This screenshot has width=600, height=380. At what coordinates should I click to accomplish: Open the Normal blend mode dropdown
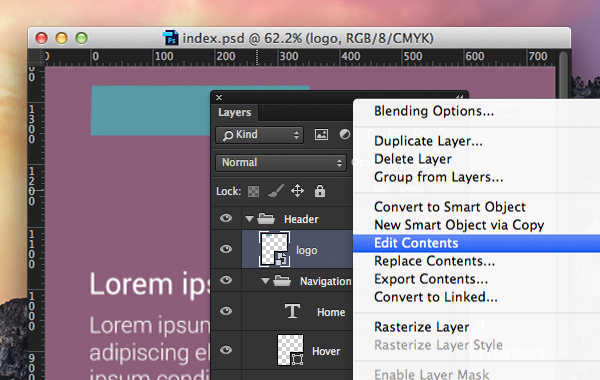tap(281, 163)
